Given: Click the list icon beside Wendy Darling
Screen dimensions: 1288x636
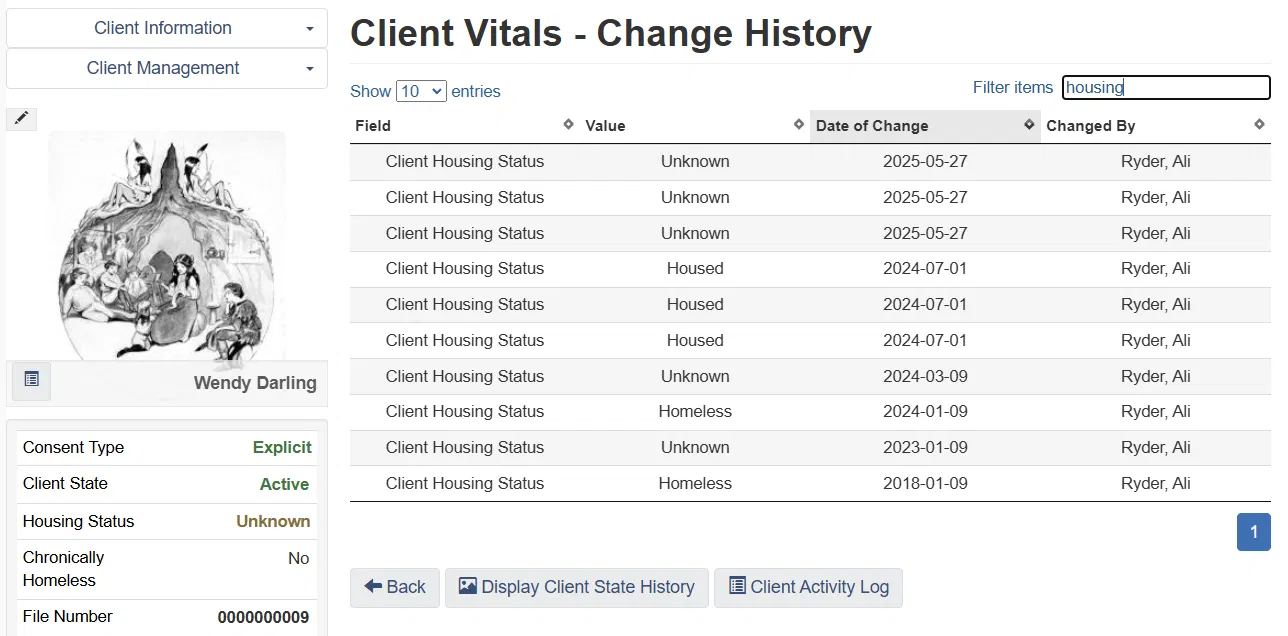Looking at the screenshot, I should point(32,380).
